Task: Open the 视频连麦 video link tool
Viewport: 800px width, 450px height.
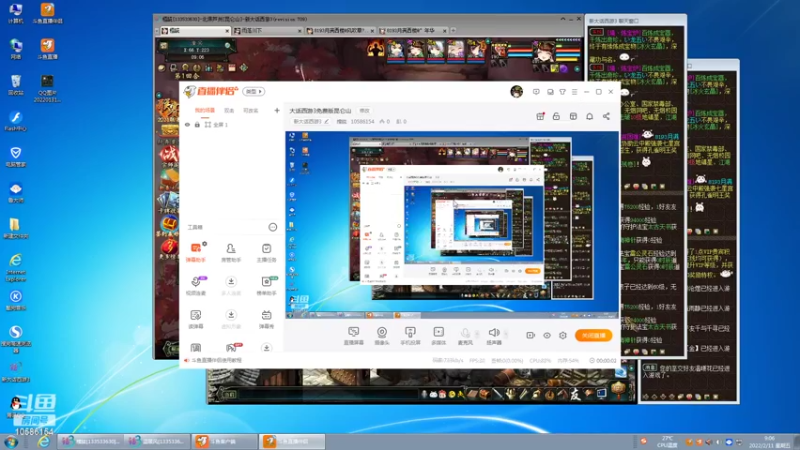Action: [x=195, y=286]
